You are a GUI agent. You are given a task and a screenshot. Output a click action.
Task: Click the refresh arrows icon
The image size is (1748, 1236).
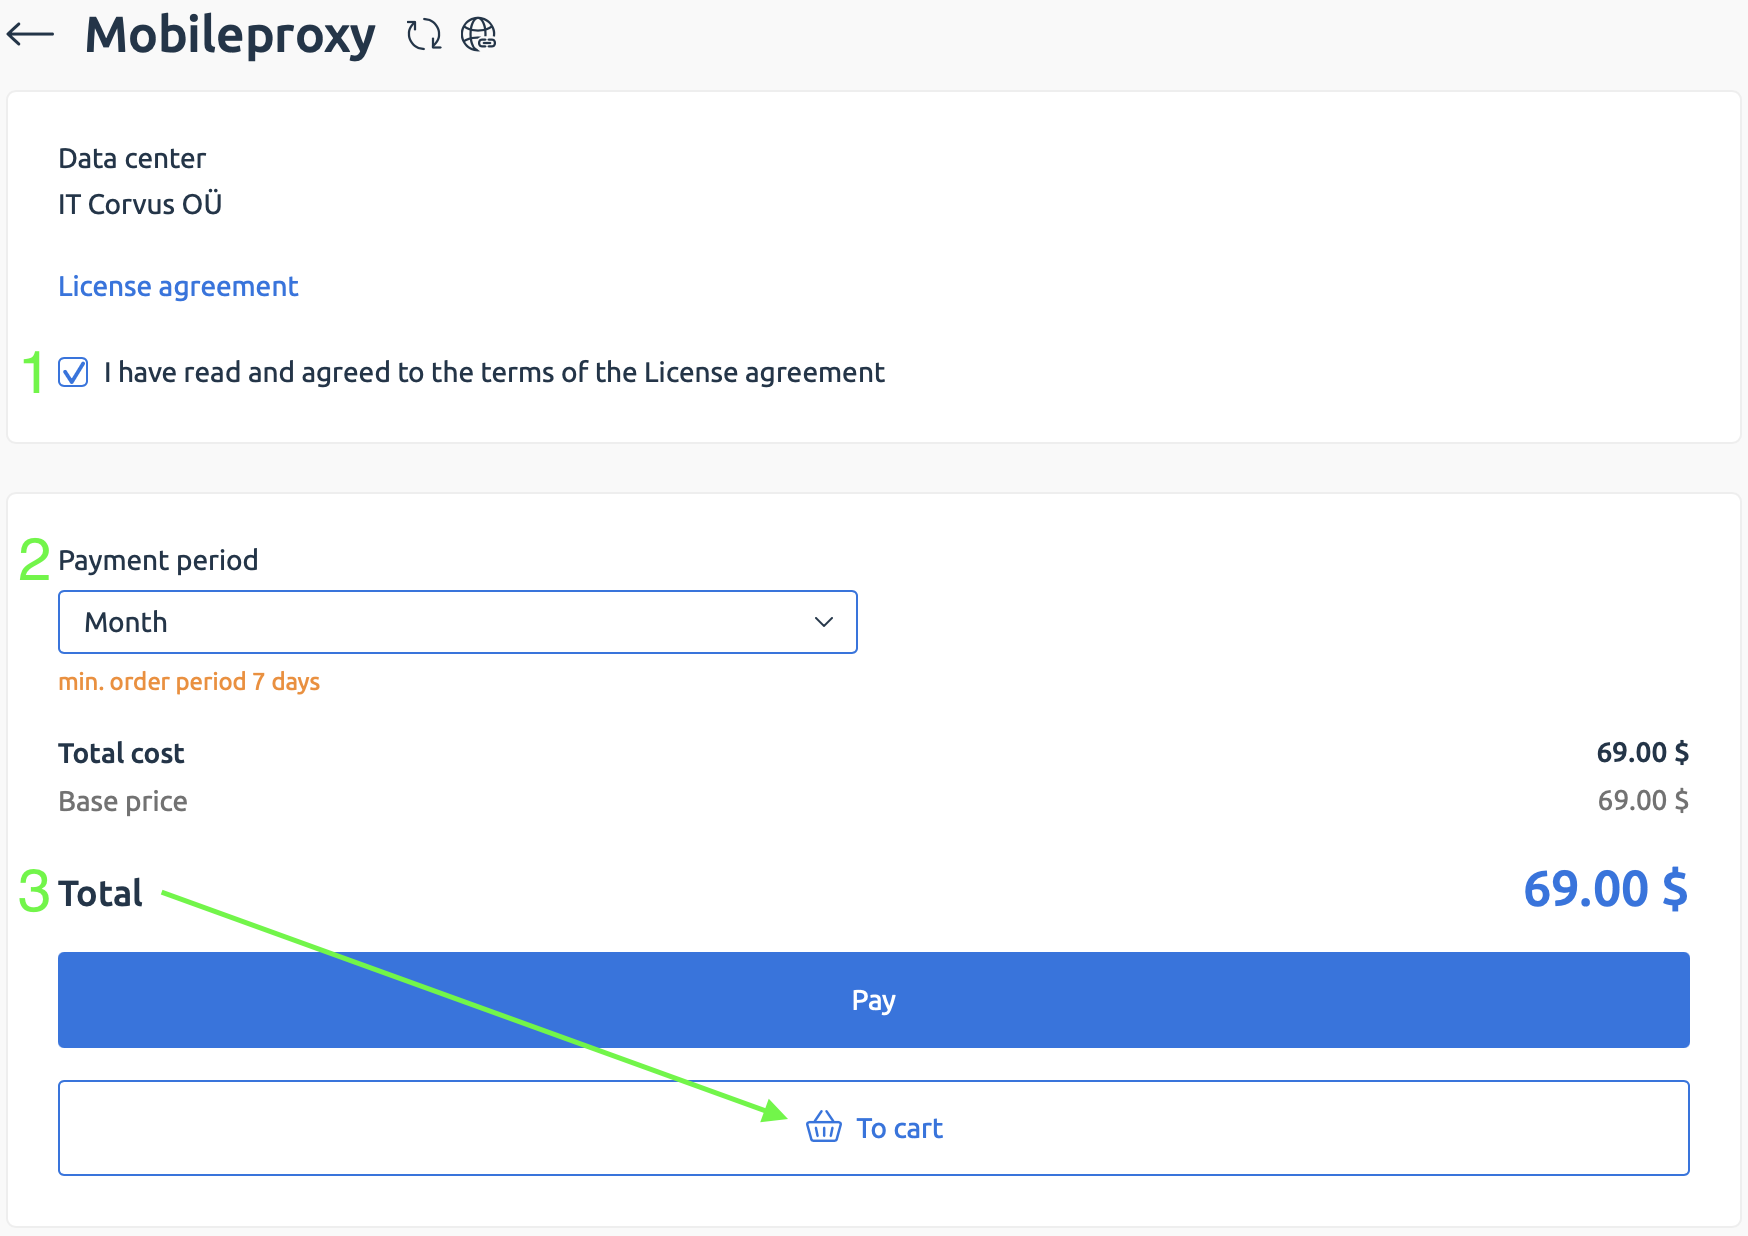pyautogui.click(x=424, y=35)
